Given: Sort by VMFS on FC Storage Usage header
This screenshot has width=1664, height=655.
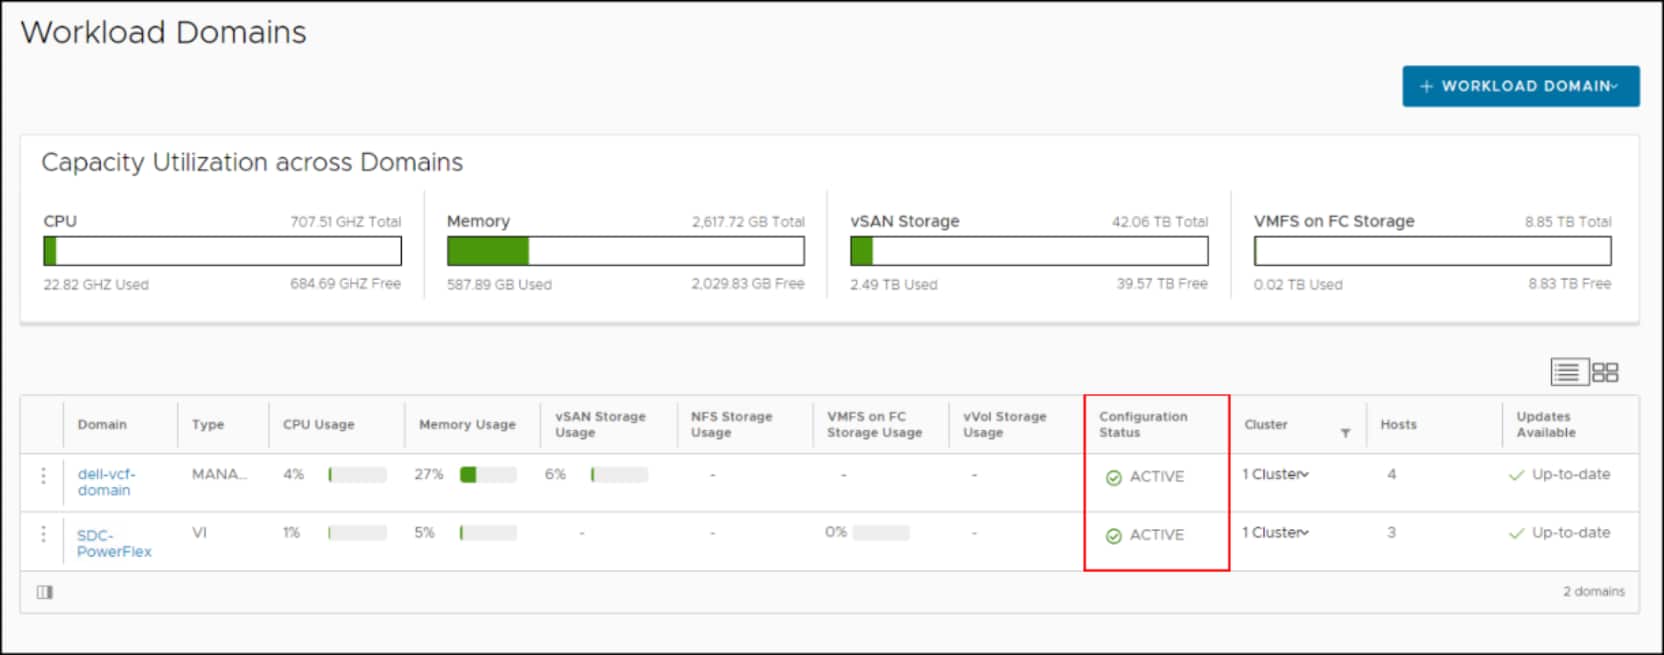Looking at the screenshot, I should (x=874, y=424).
